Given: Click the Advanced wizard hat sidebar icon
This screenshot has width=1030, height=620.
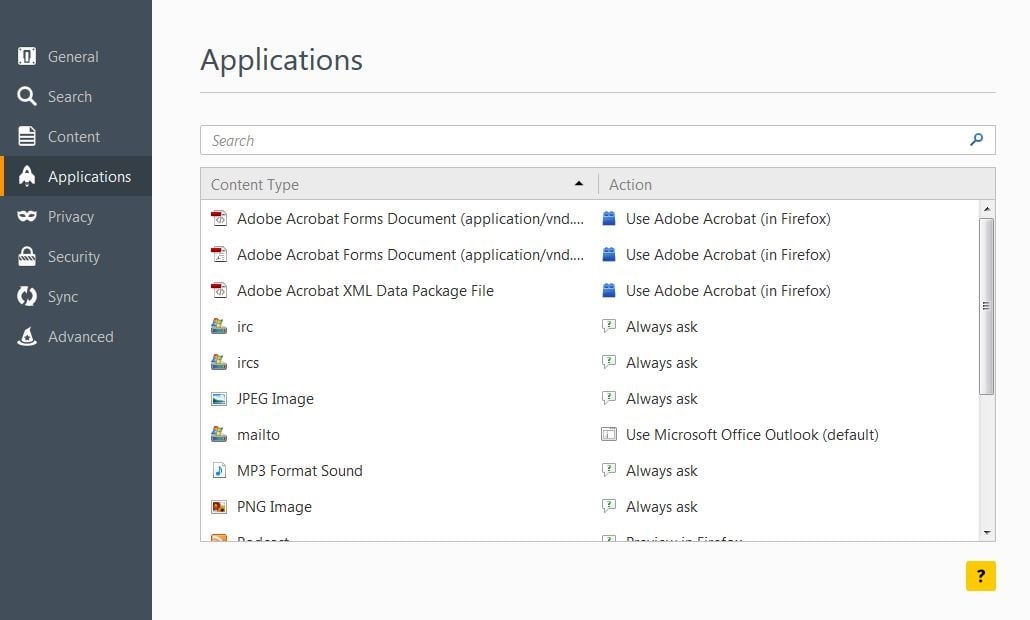Looking at the screenshot, I should point(27,336).
